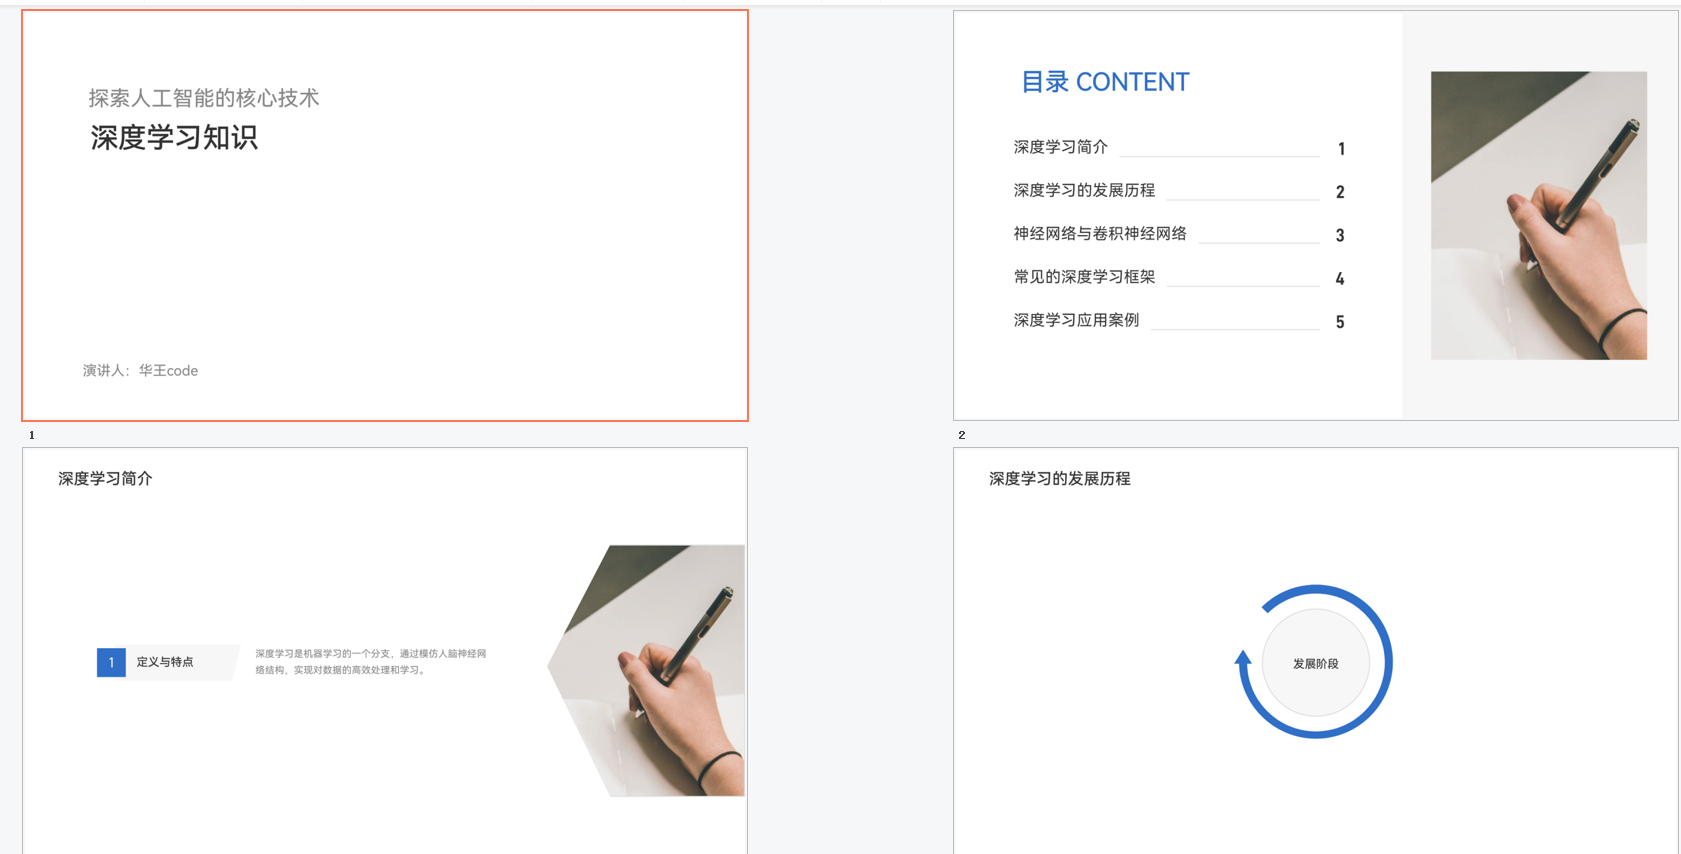Image resolution: width=1681 pixels, height=854 pixels.
Task: Click the 目录 CONTENT heading
Action: pyautogui.click(x=1104, y=82)
